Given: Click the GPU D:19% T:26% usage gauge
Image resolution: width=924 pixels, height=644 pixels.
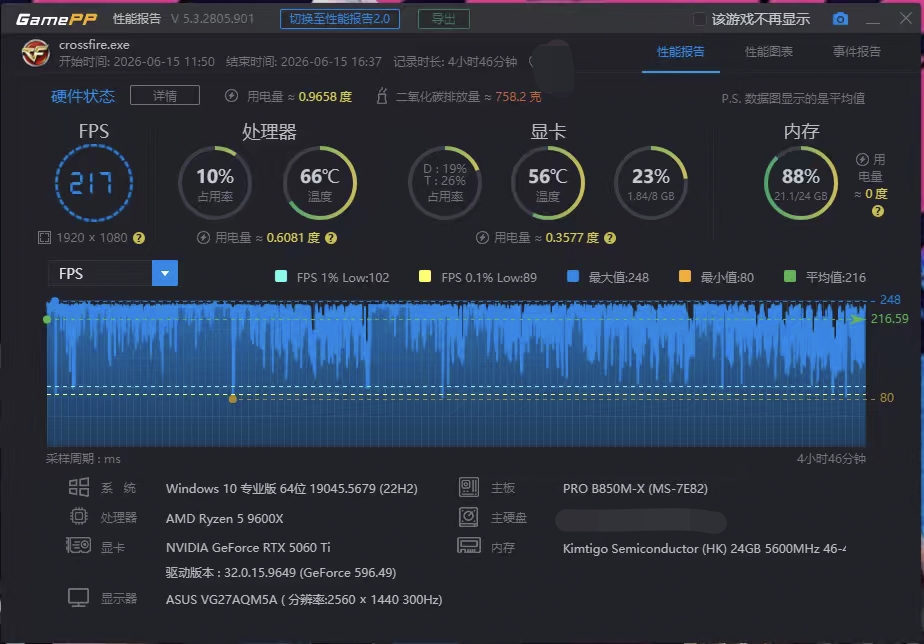Looking at the screenshot, I should (x=445, y=183).
